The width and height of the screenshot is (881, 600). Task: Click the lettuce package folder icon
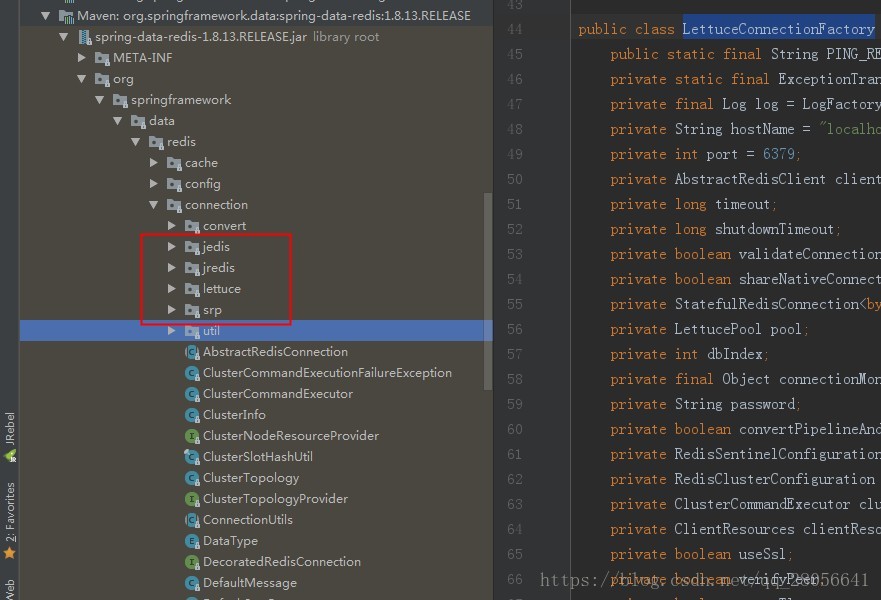pos(192,289)
